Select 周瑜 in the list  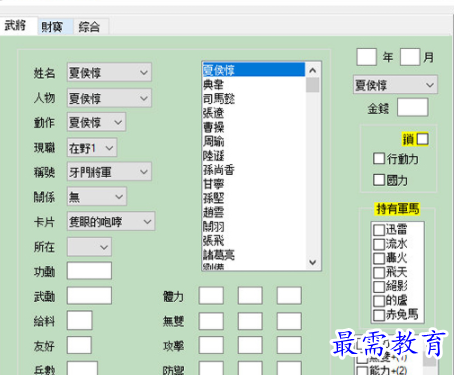(x=254, y=142)
